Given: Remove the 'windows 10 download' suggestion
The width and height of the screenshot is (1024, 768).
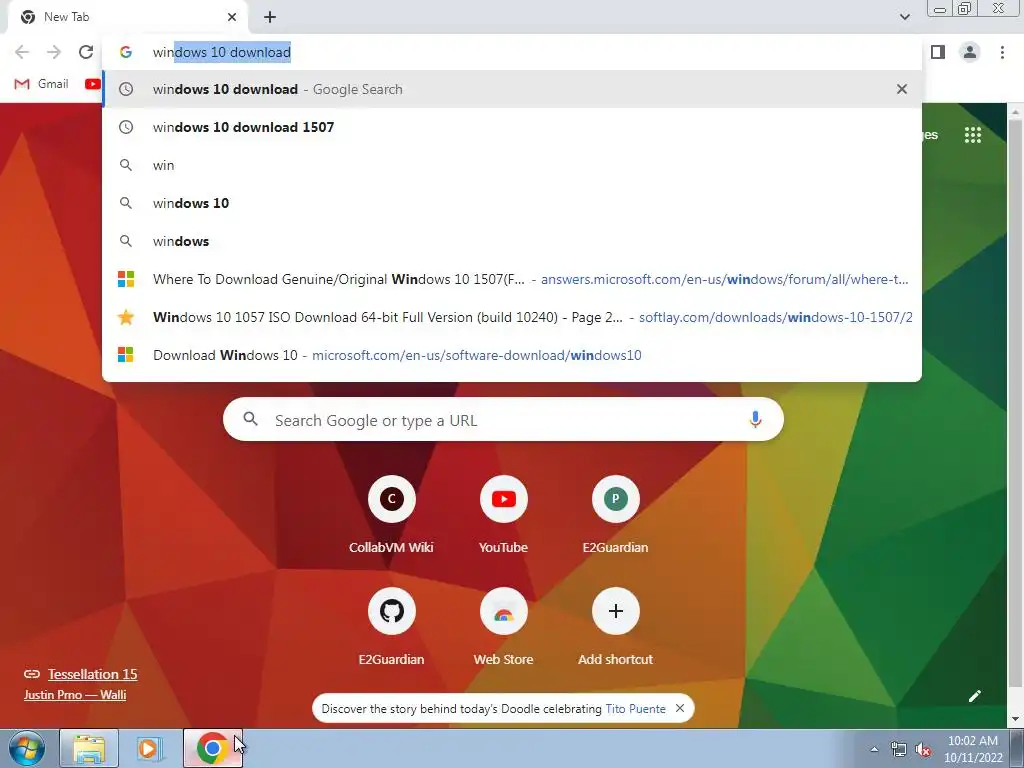Looking at the screenshot, I should click(902, 89).
